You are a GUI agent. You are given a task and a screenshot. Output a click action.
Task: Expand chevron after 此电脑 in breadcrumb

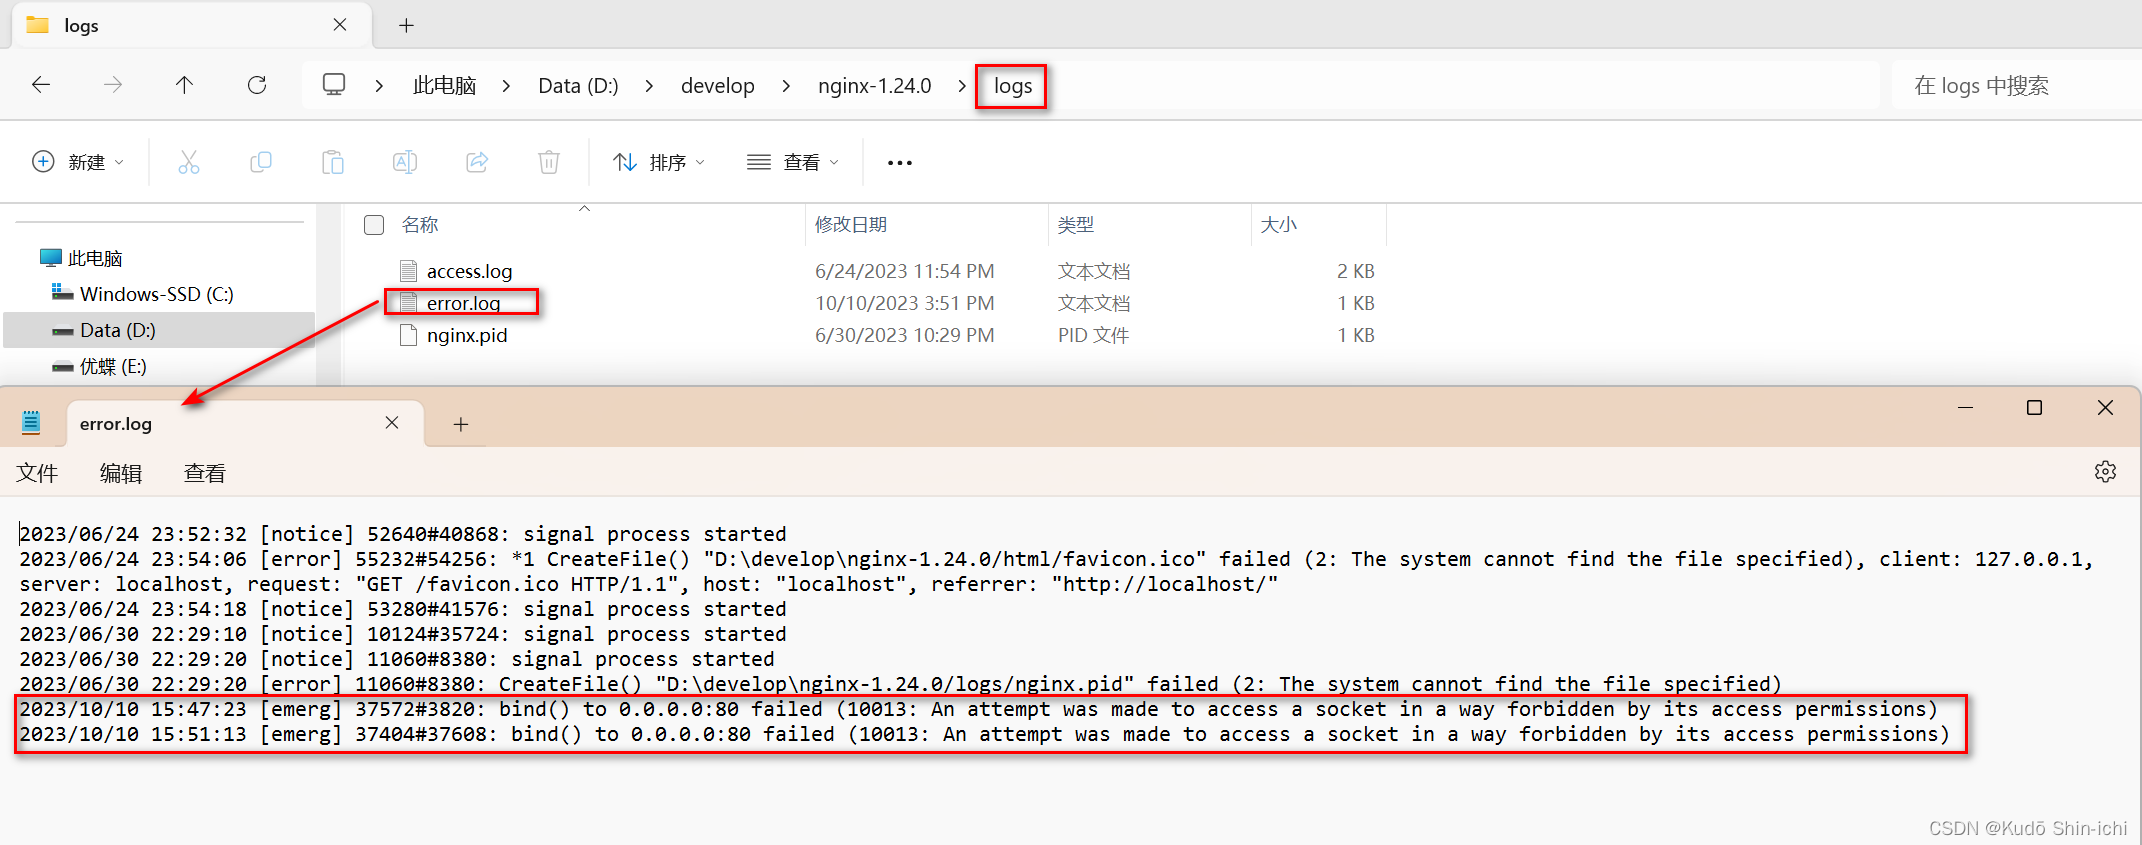click(x=506, y=86)
